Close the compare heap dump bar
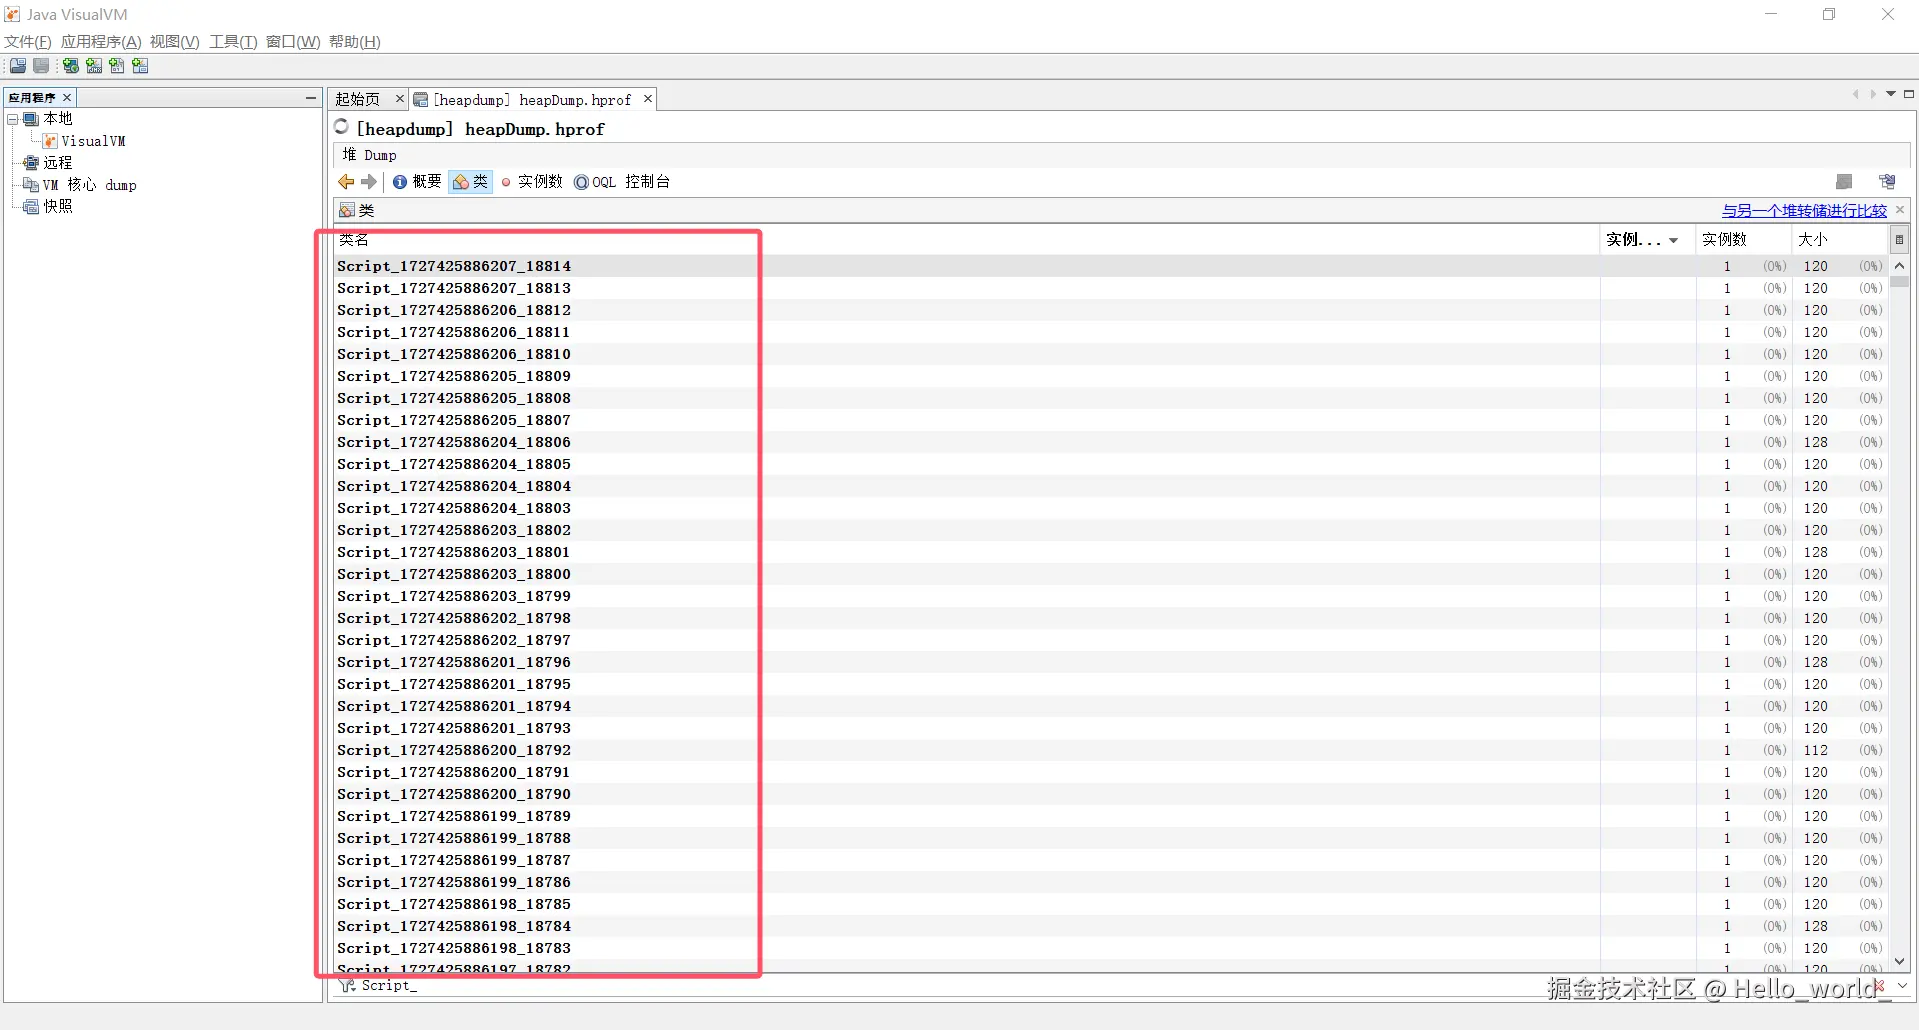The width and height of the screenshot is (1919, 1030). pyautogui.click(x=1900, y=210)
